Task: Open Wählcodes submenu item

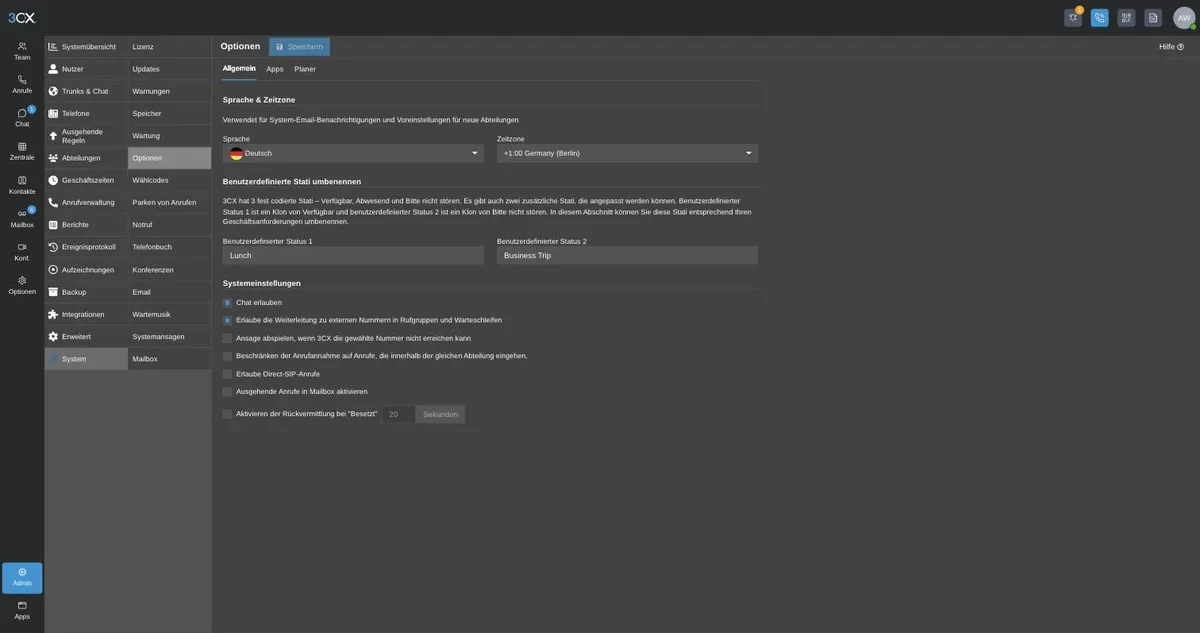Action: (170, 180)
